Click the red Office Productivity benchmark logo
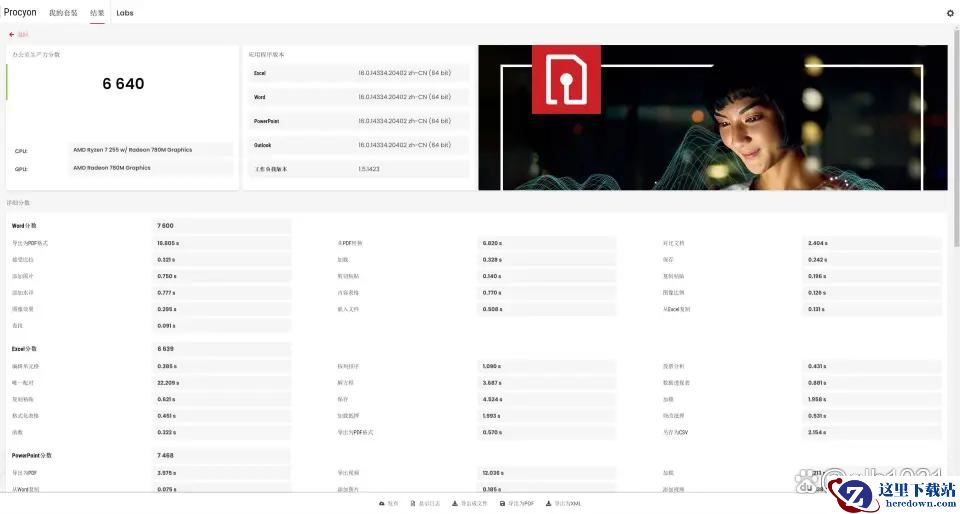 (566, 79)
